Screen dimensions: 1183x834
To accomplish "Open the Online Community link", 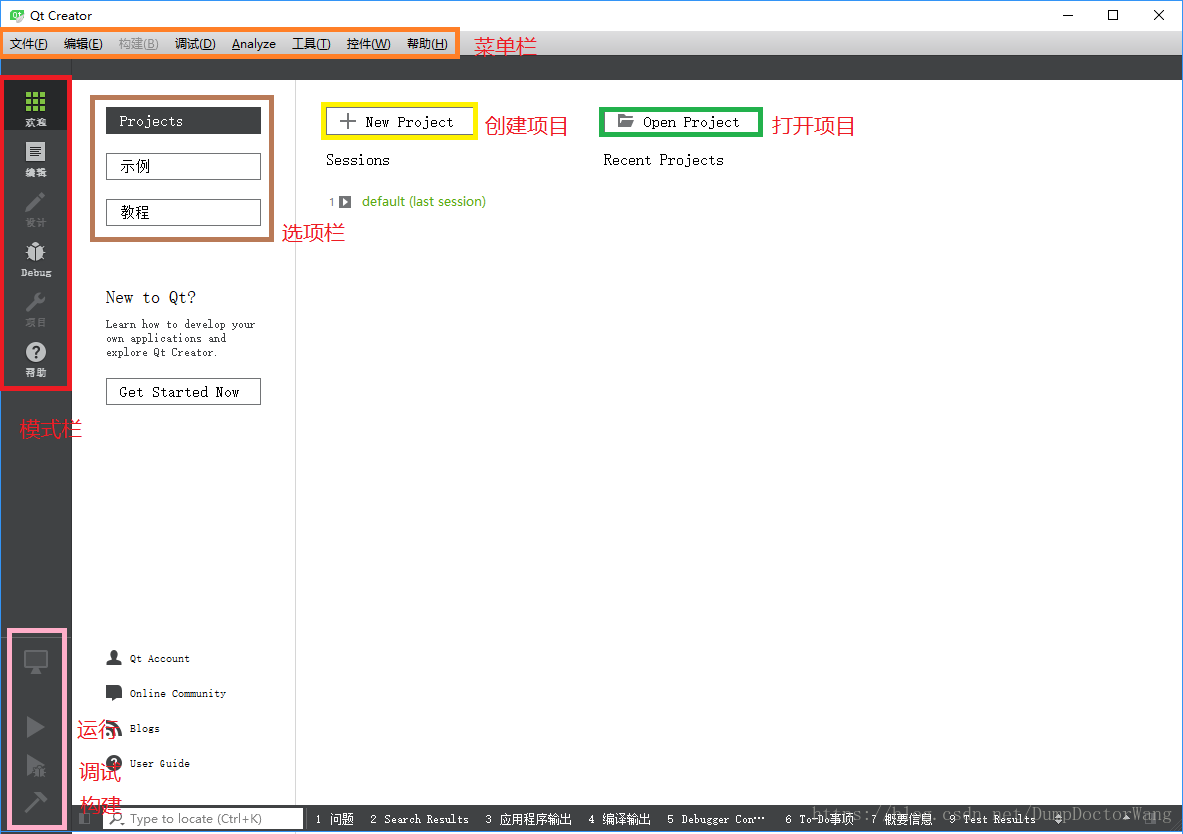I will pos(177,694).
